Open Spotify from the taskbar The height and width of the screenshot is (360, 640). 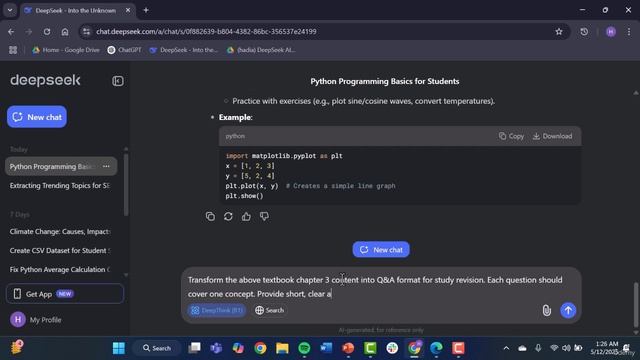[x=304, y=348]
